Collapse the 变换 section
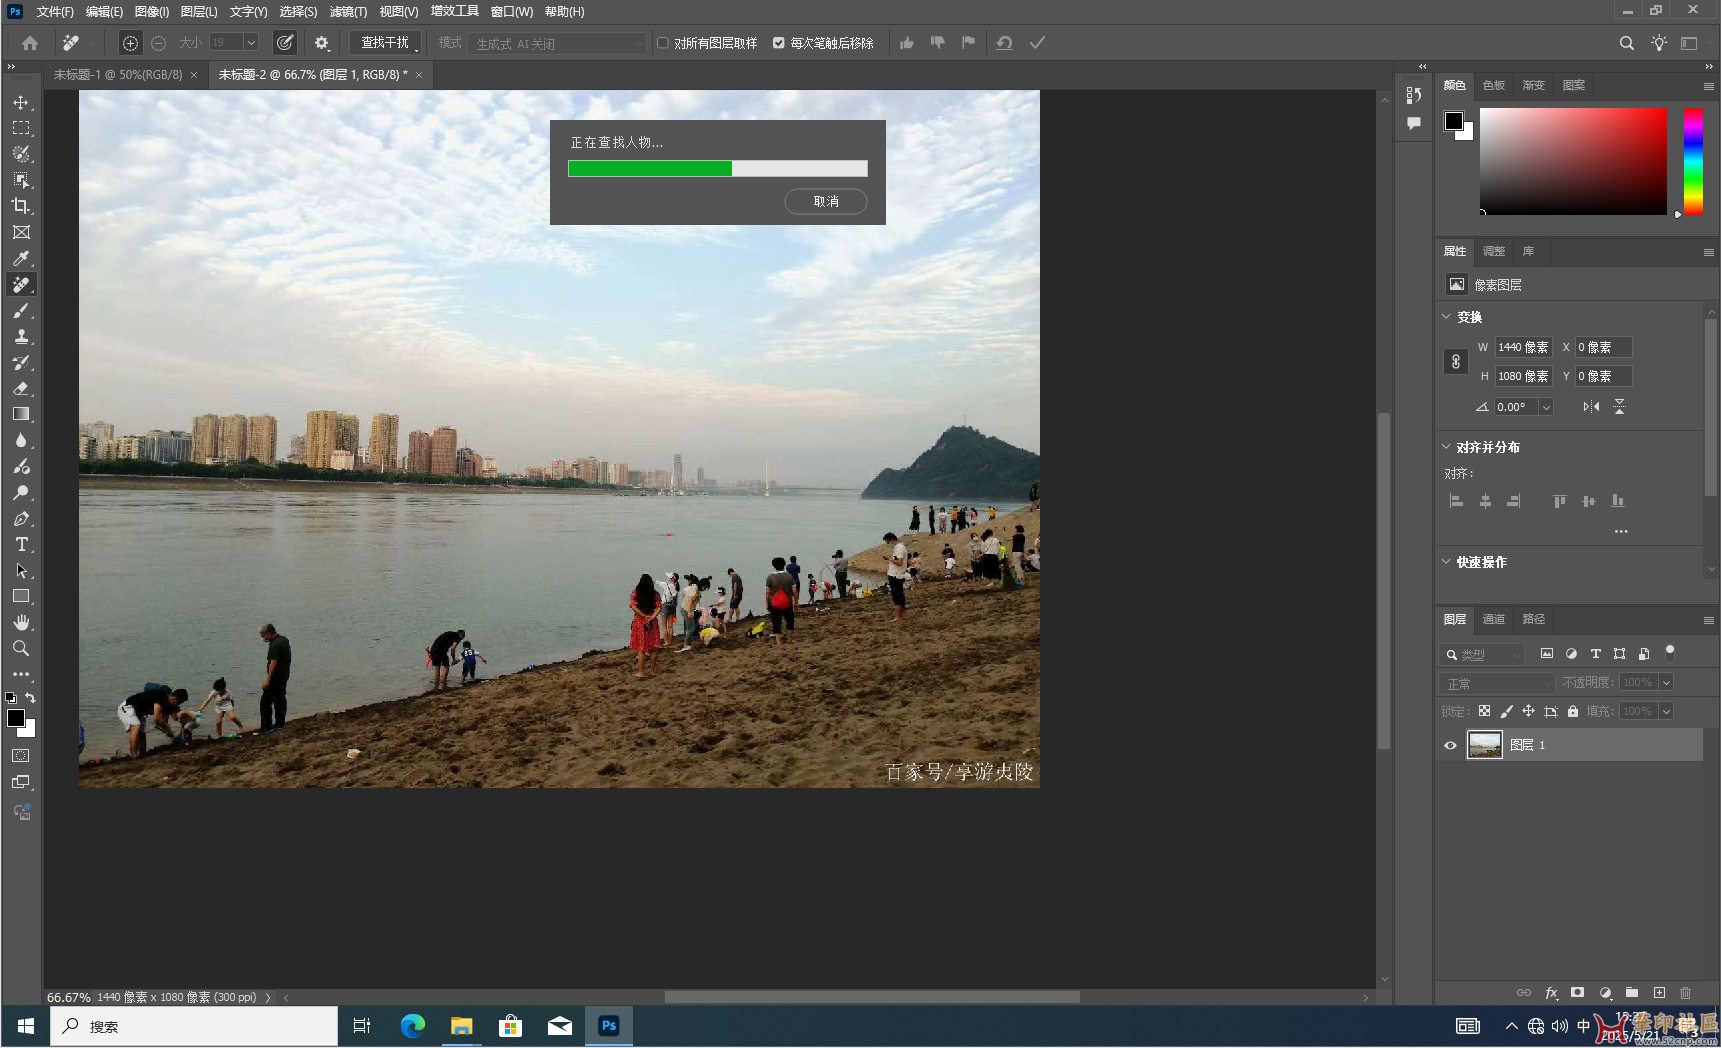 coord(1446,317)
